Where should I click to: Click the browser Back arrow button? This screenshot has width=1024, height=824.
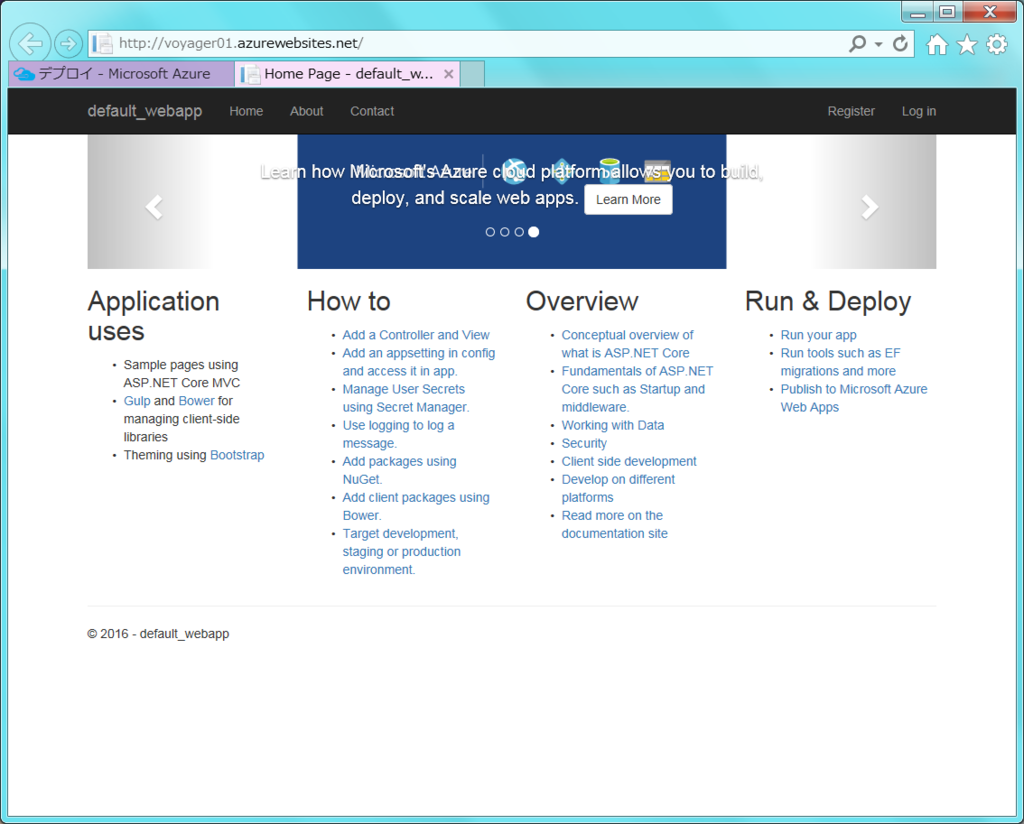[30, 44]
